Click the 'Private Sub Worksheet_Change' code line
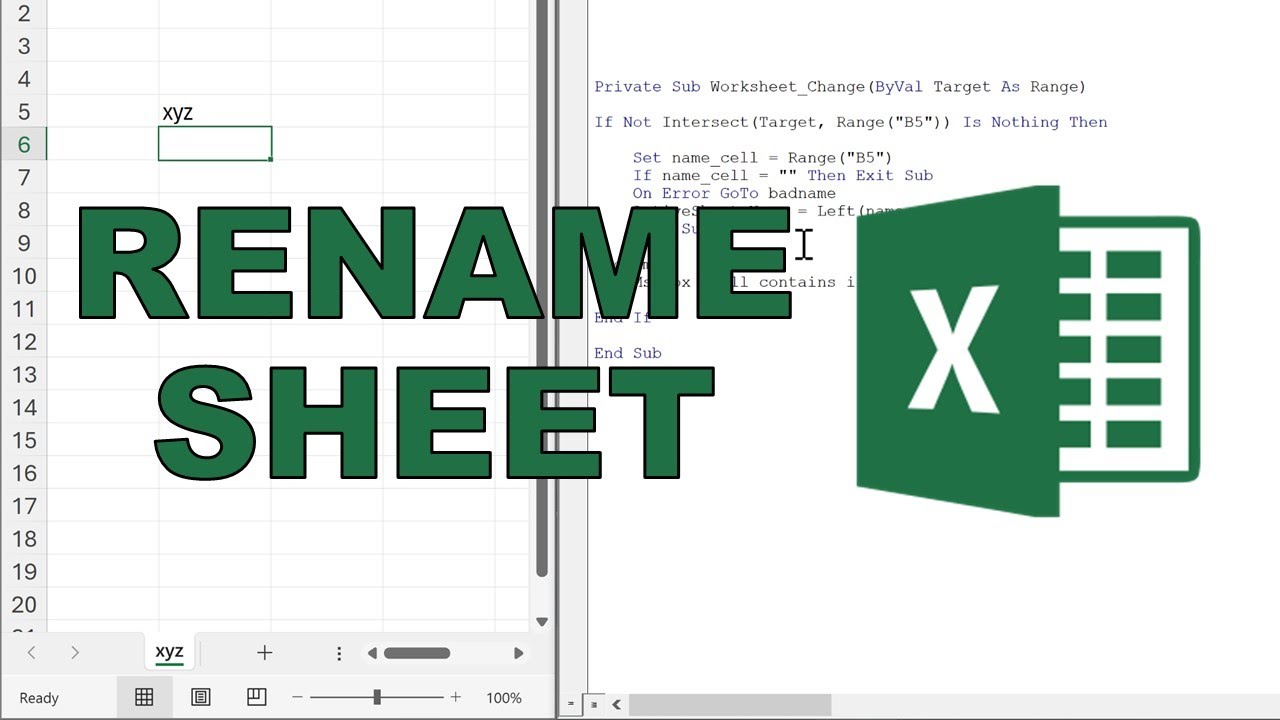 click(x=840, y=87)
